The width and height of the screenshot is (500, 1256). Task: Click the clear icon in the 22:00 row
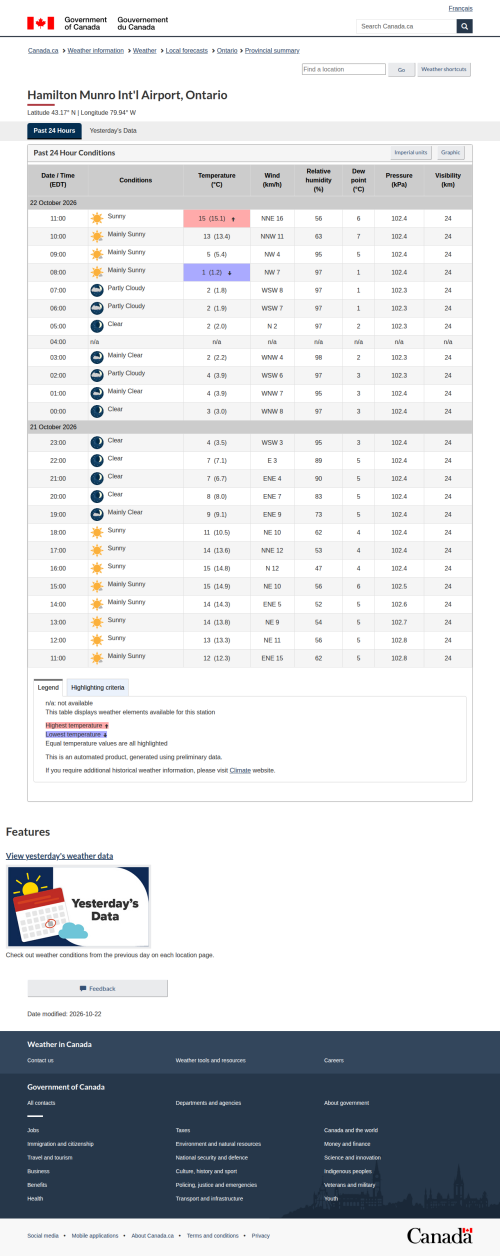click(97, 460)
